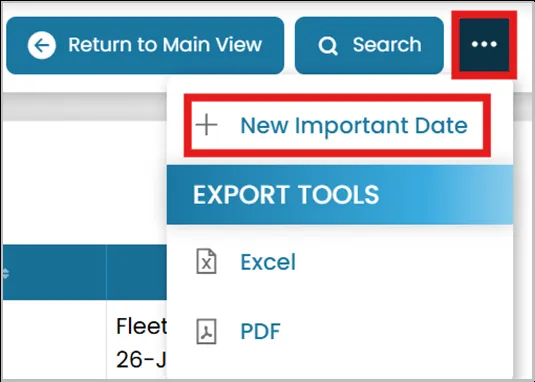Image resolution: width=535 pixels, height=382 pixels.
Task: Click the PDF document file icon
Action: [206, 331]
